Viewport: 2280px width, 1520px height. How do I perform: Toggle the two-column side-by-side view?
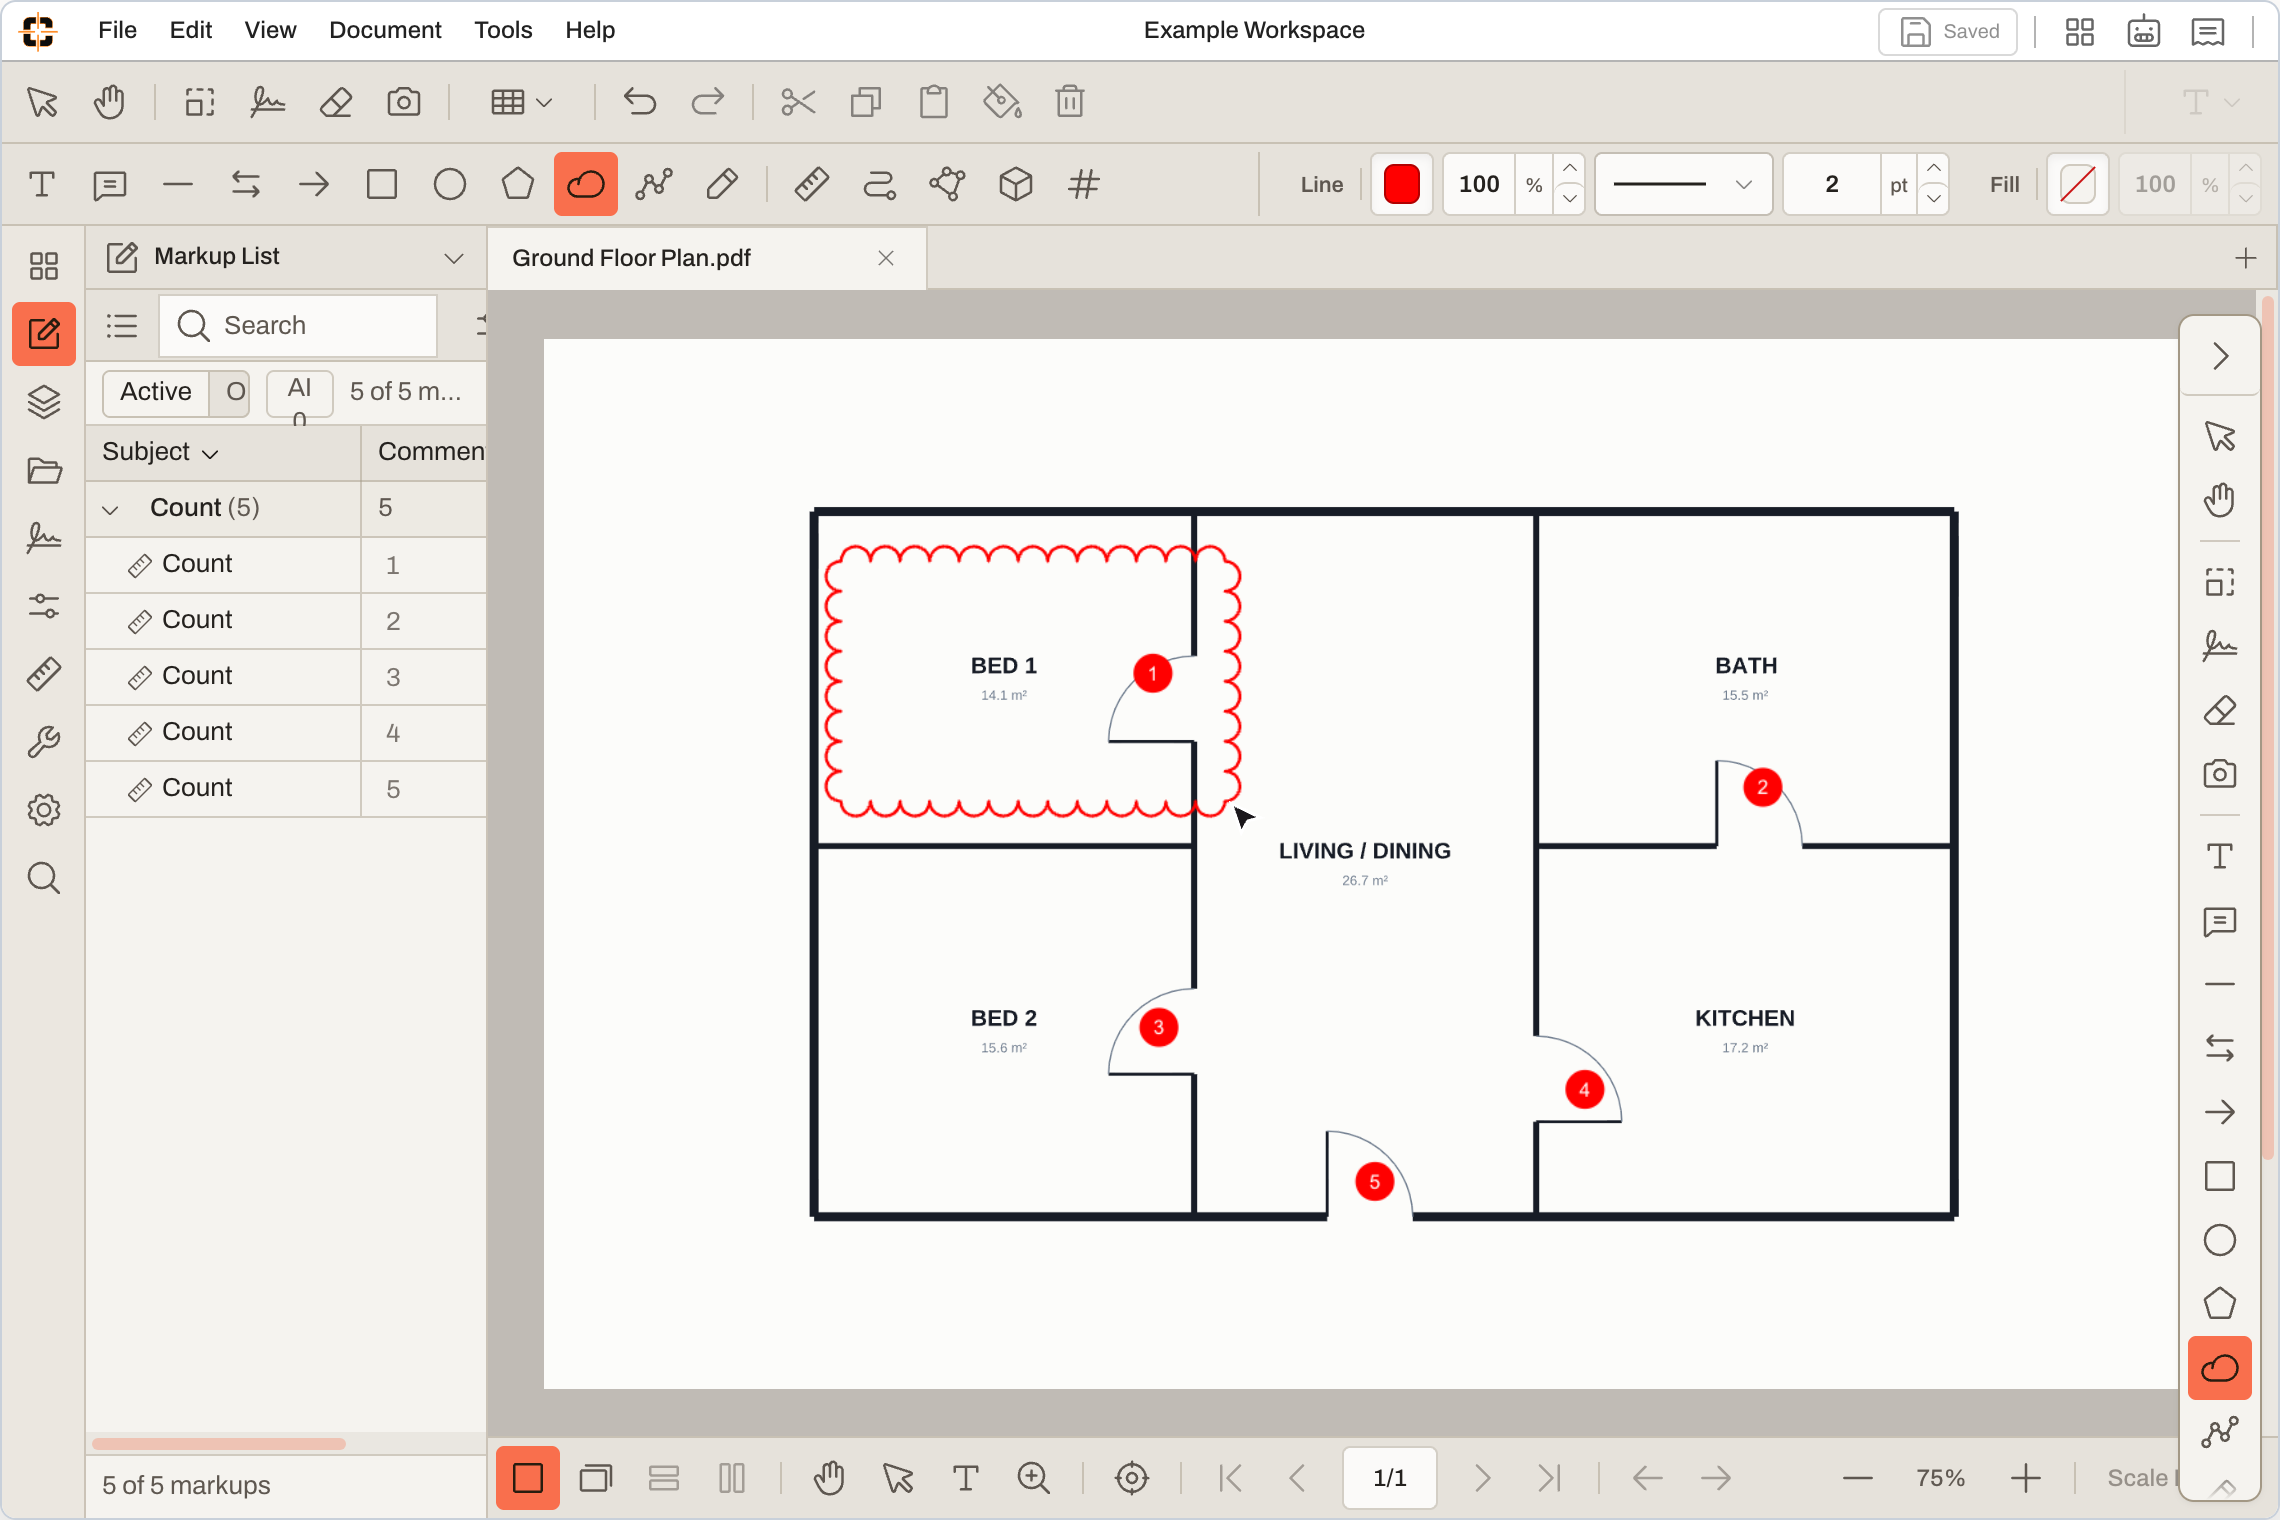click(x=731, y=1478)
